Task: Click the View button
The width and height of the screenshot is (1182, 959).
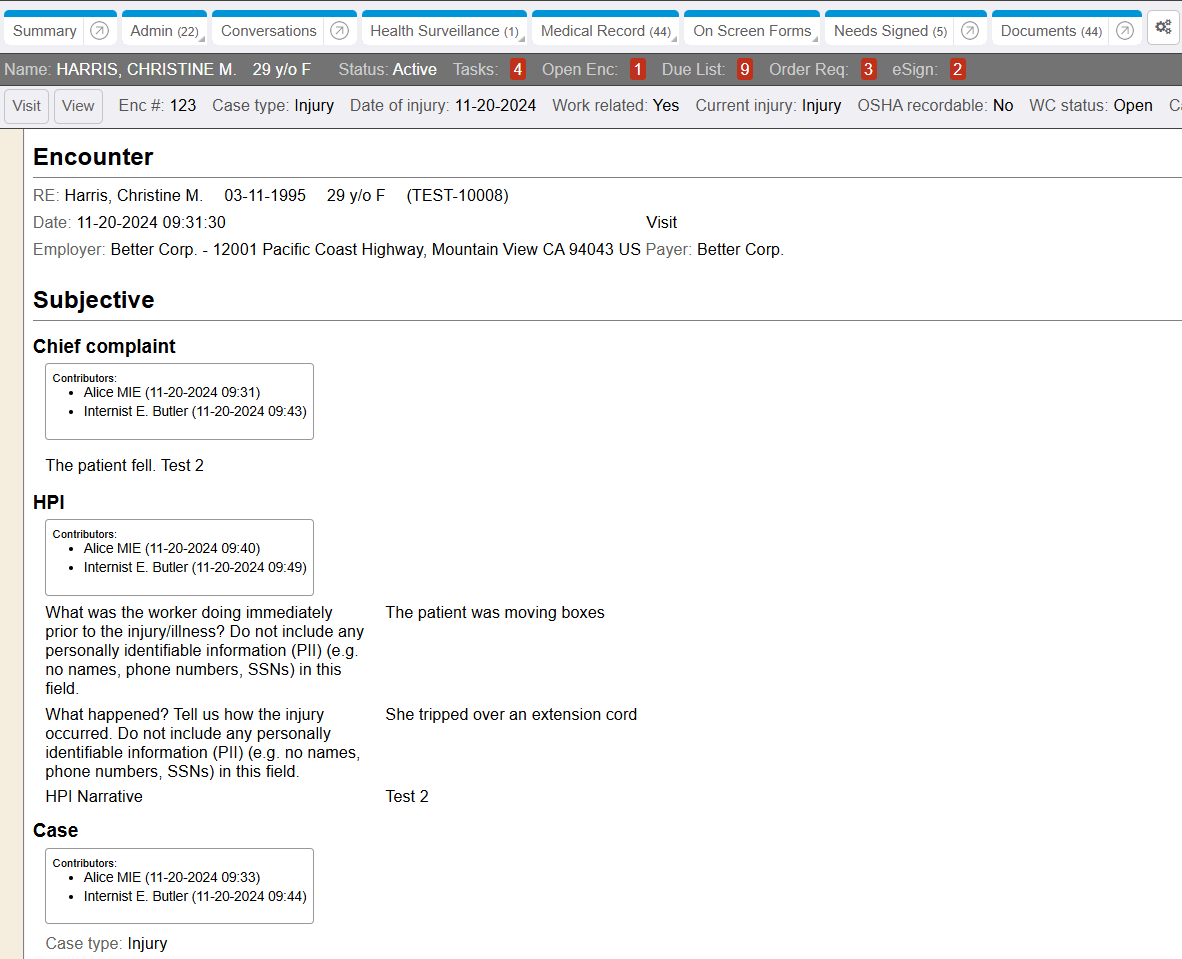Action: (78, 106)
